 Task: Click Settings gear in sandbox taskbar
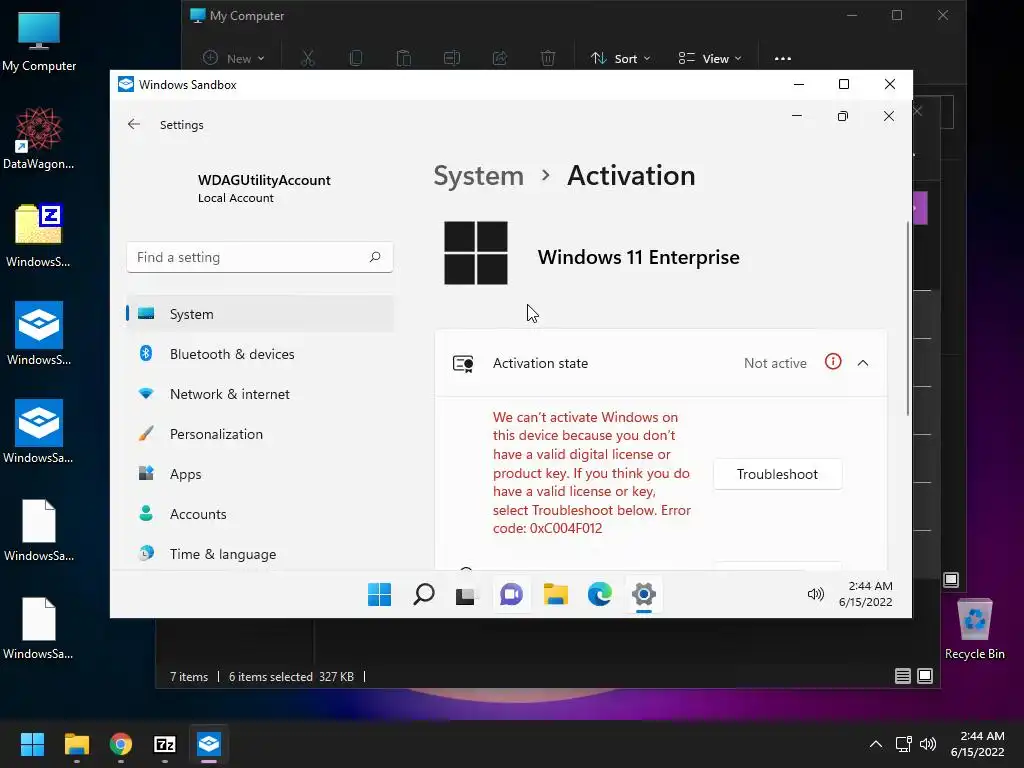(644, 594)
